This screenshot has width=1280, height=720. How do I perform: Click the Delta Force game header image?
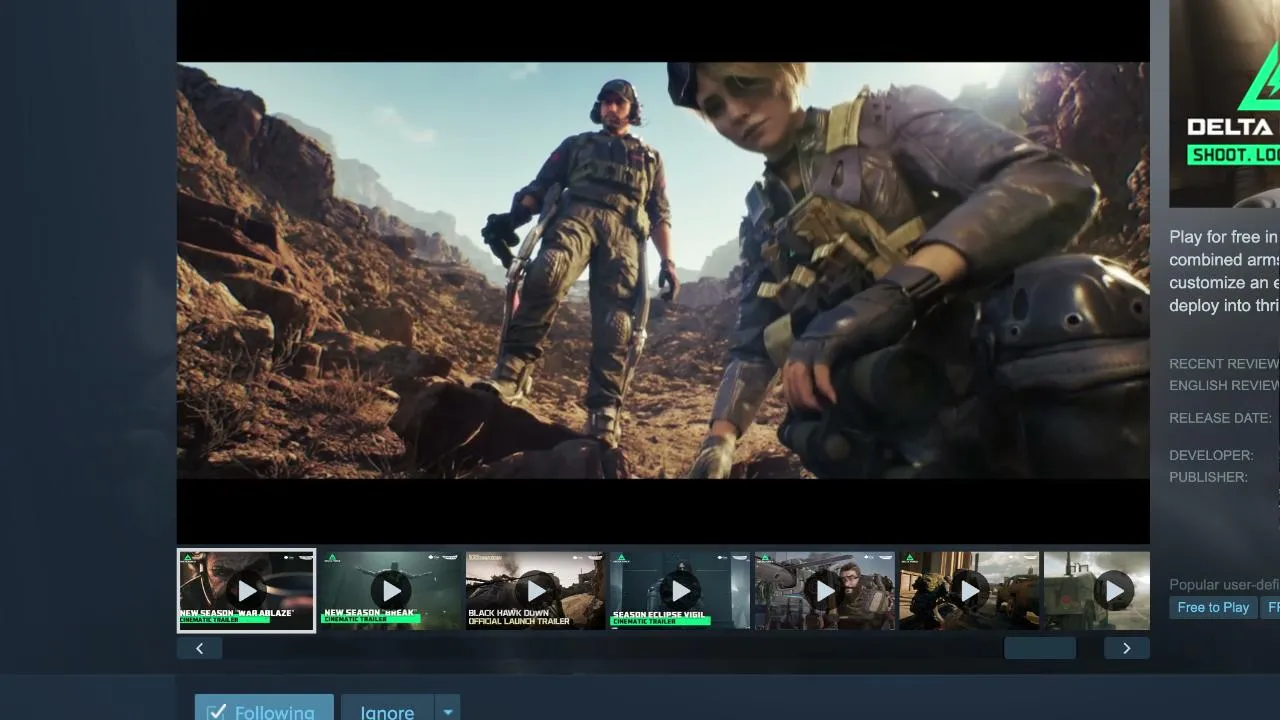[x=1225, y=103]
